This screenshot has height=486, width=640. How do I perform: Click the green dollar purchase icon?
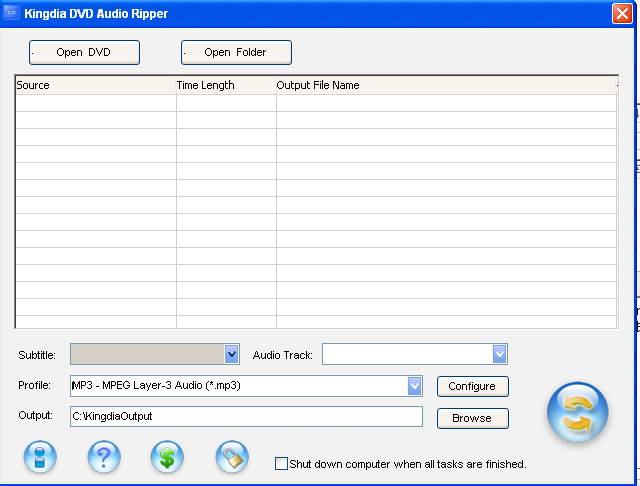[167, 457]
